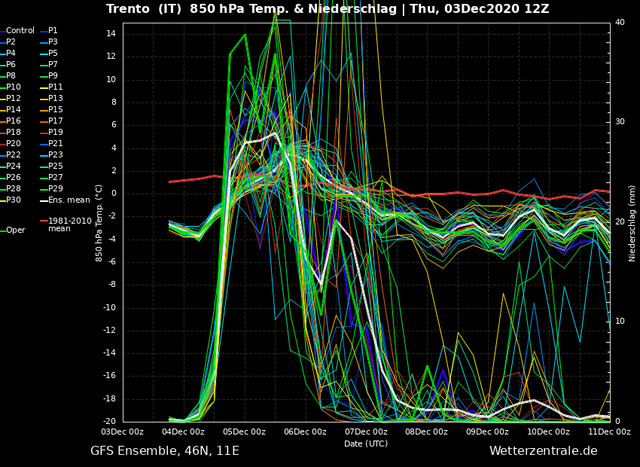Viewport: 640px width, 467px height.
Task: Choose the P7 legend entry
Action: click(49, 64)
